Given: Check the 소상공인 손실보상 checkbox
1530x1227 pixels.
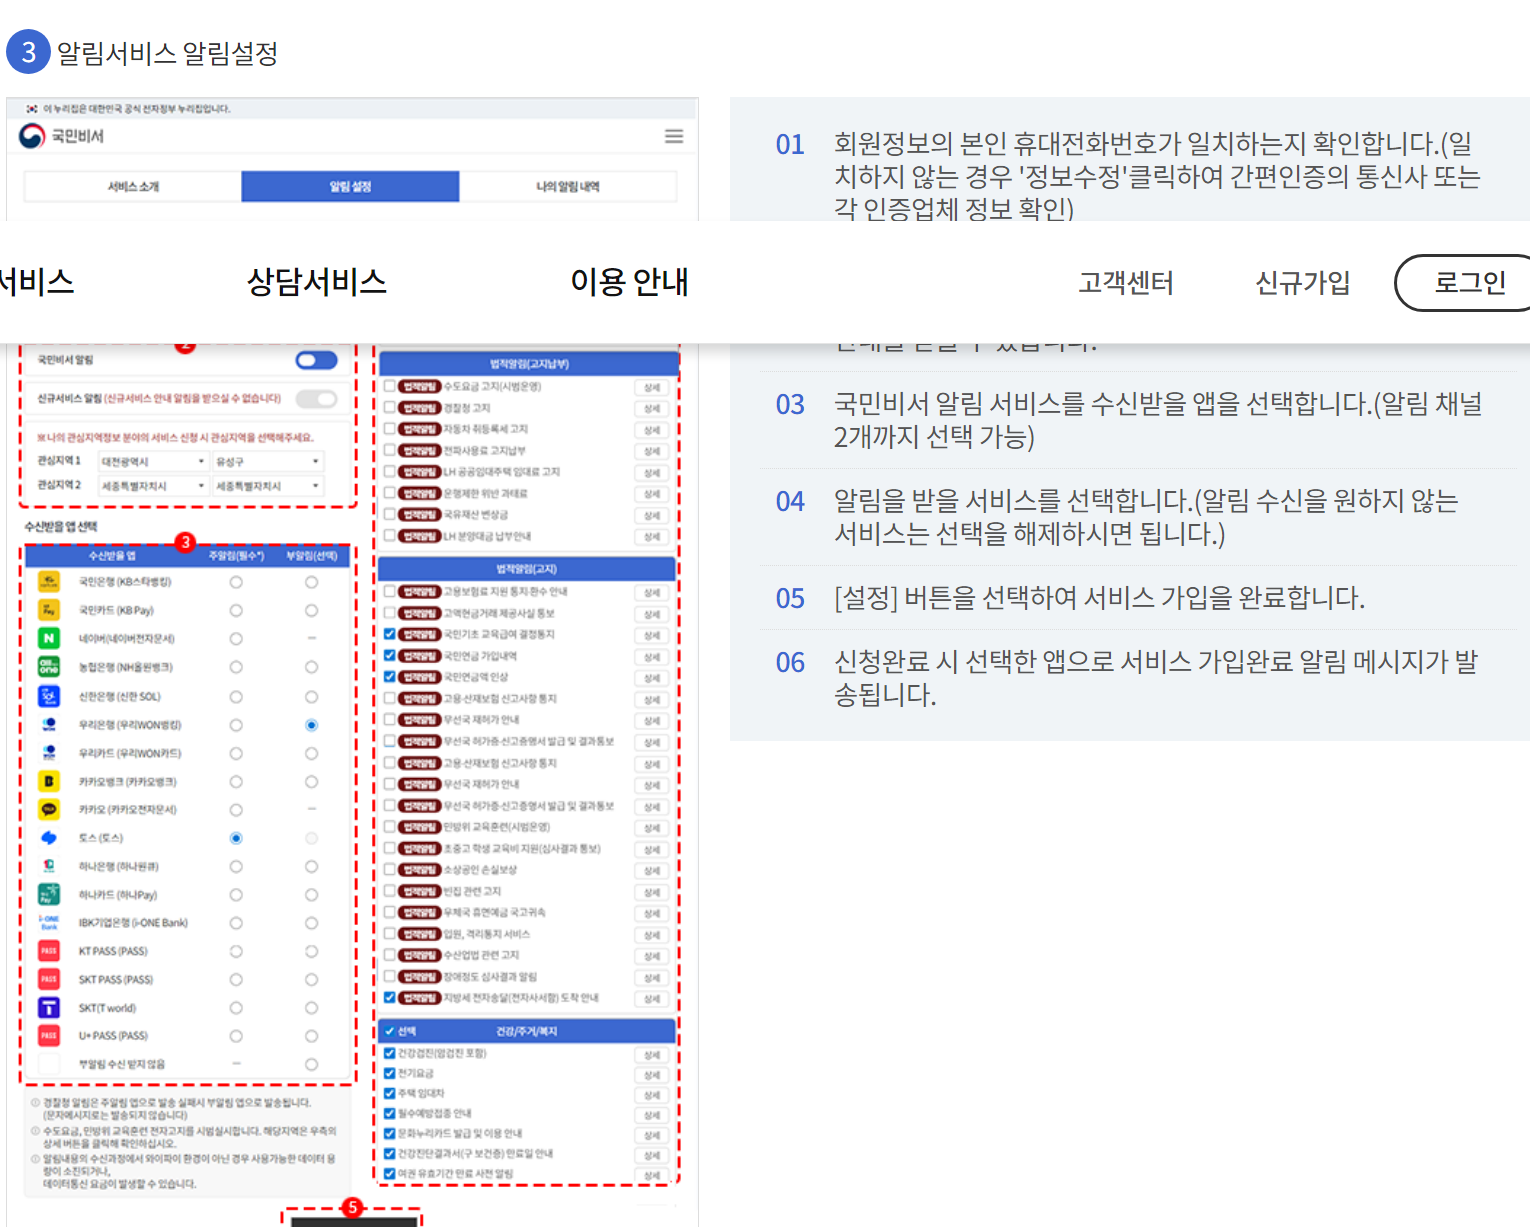Looking at the screenshot, I should coord(390,870).
